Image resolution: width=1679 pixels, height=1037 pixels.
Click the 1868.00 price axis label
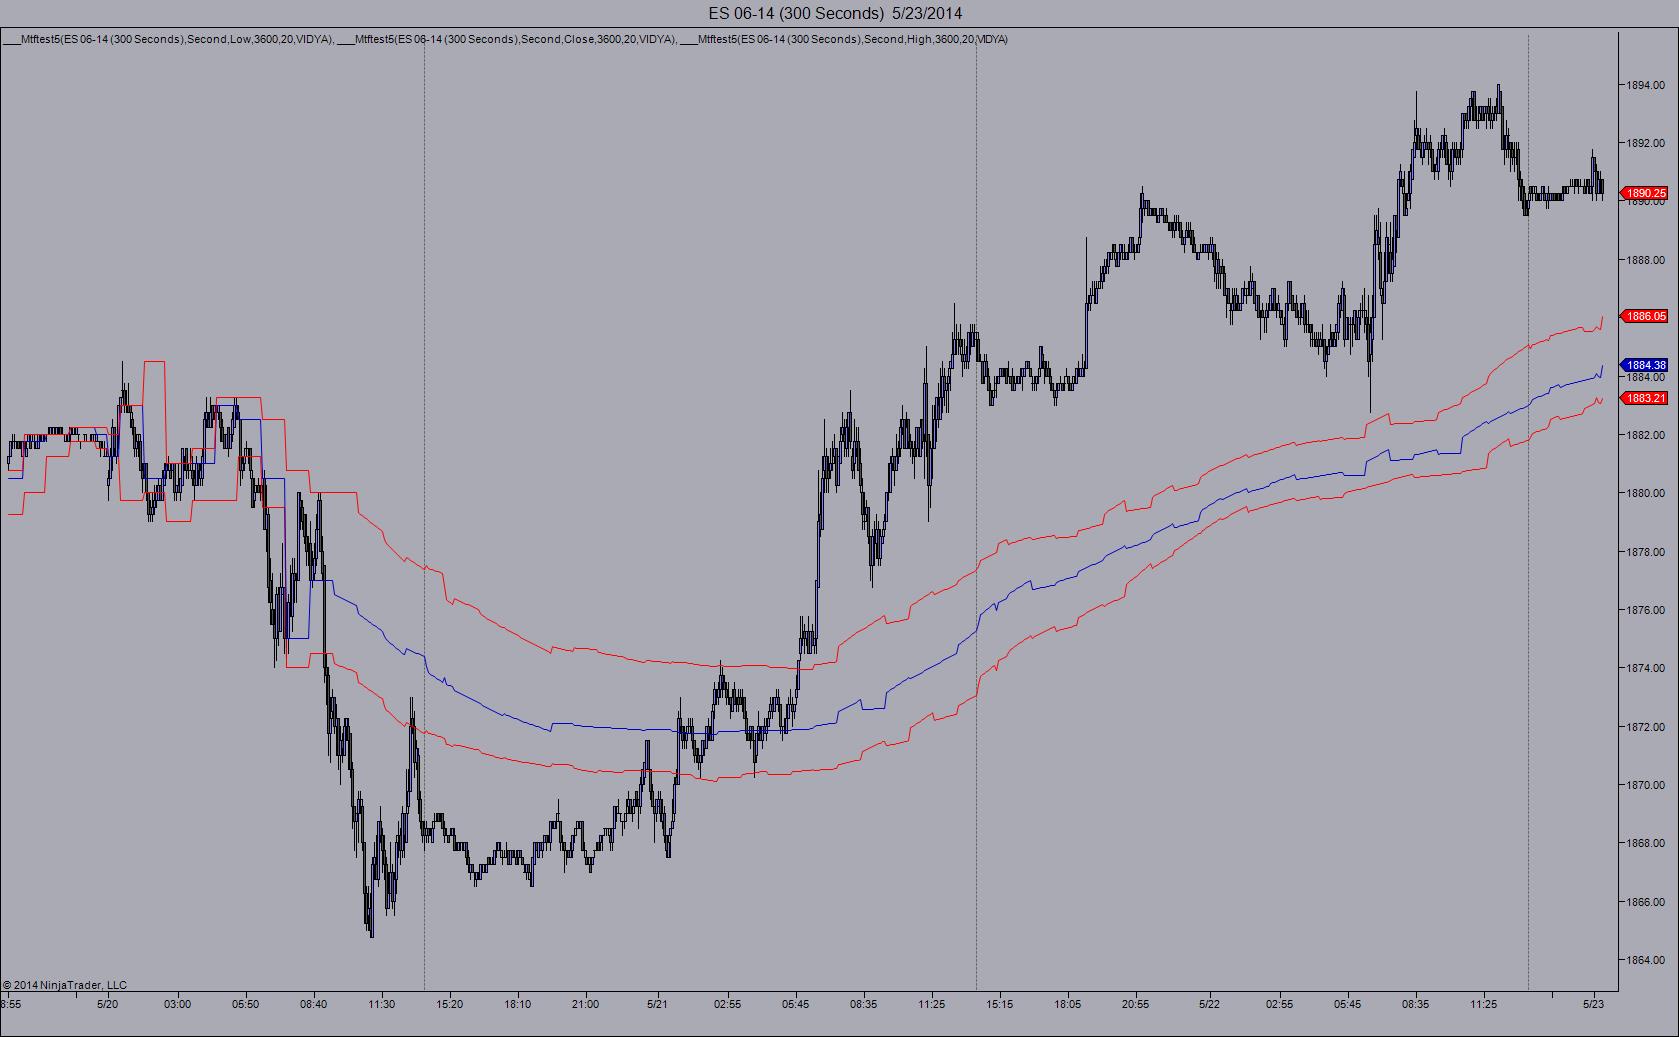click(x=1646, y=843)
